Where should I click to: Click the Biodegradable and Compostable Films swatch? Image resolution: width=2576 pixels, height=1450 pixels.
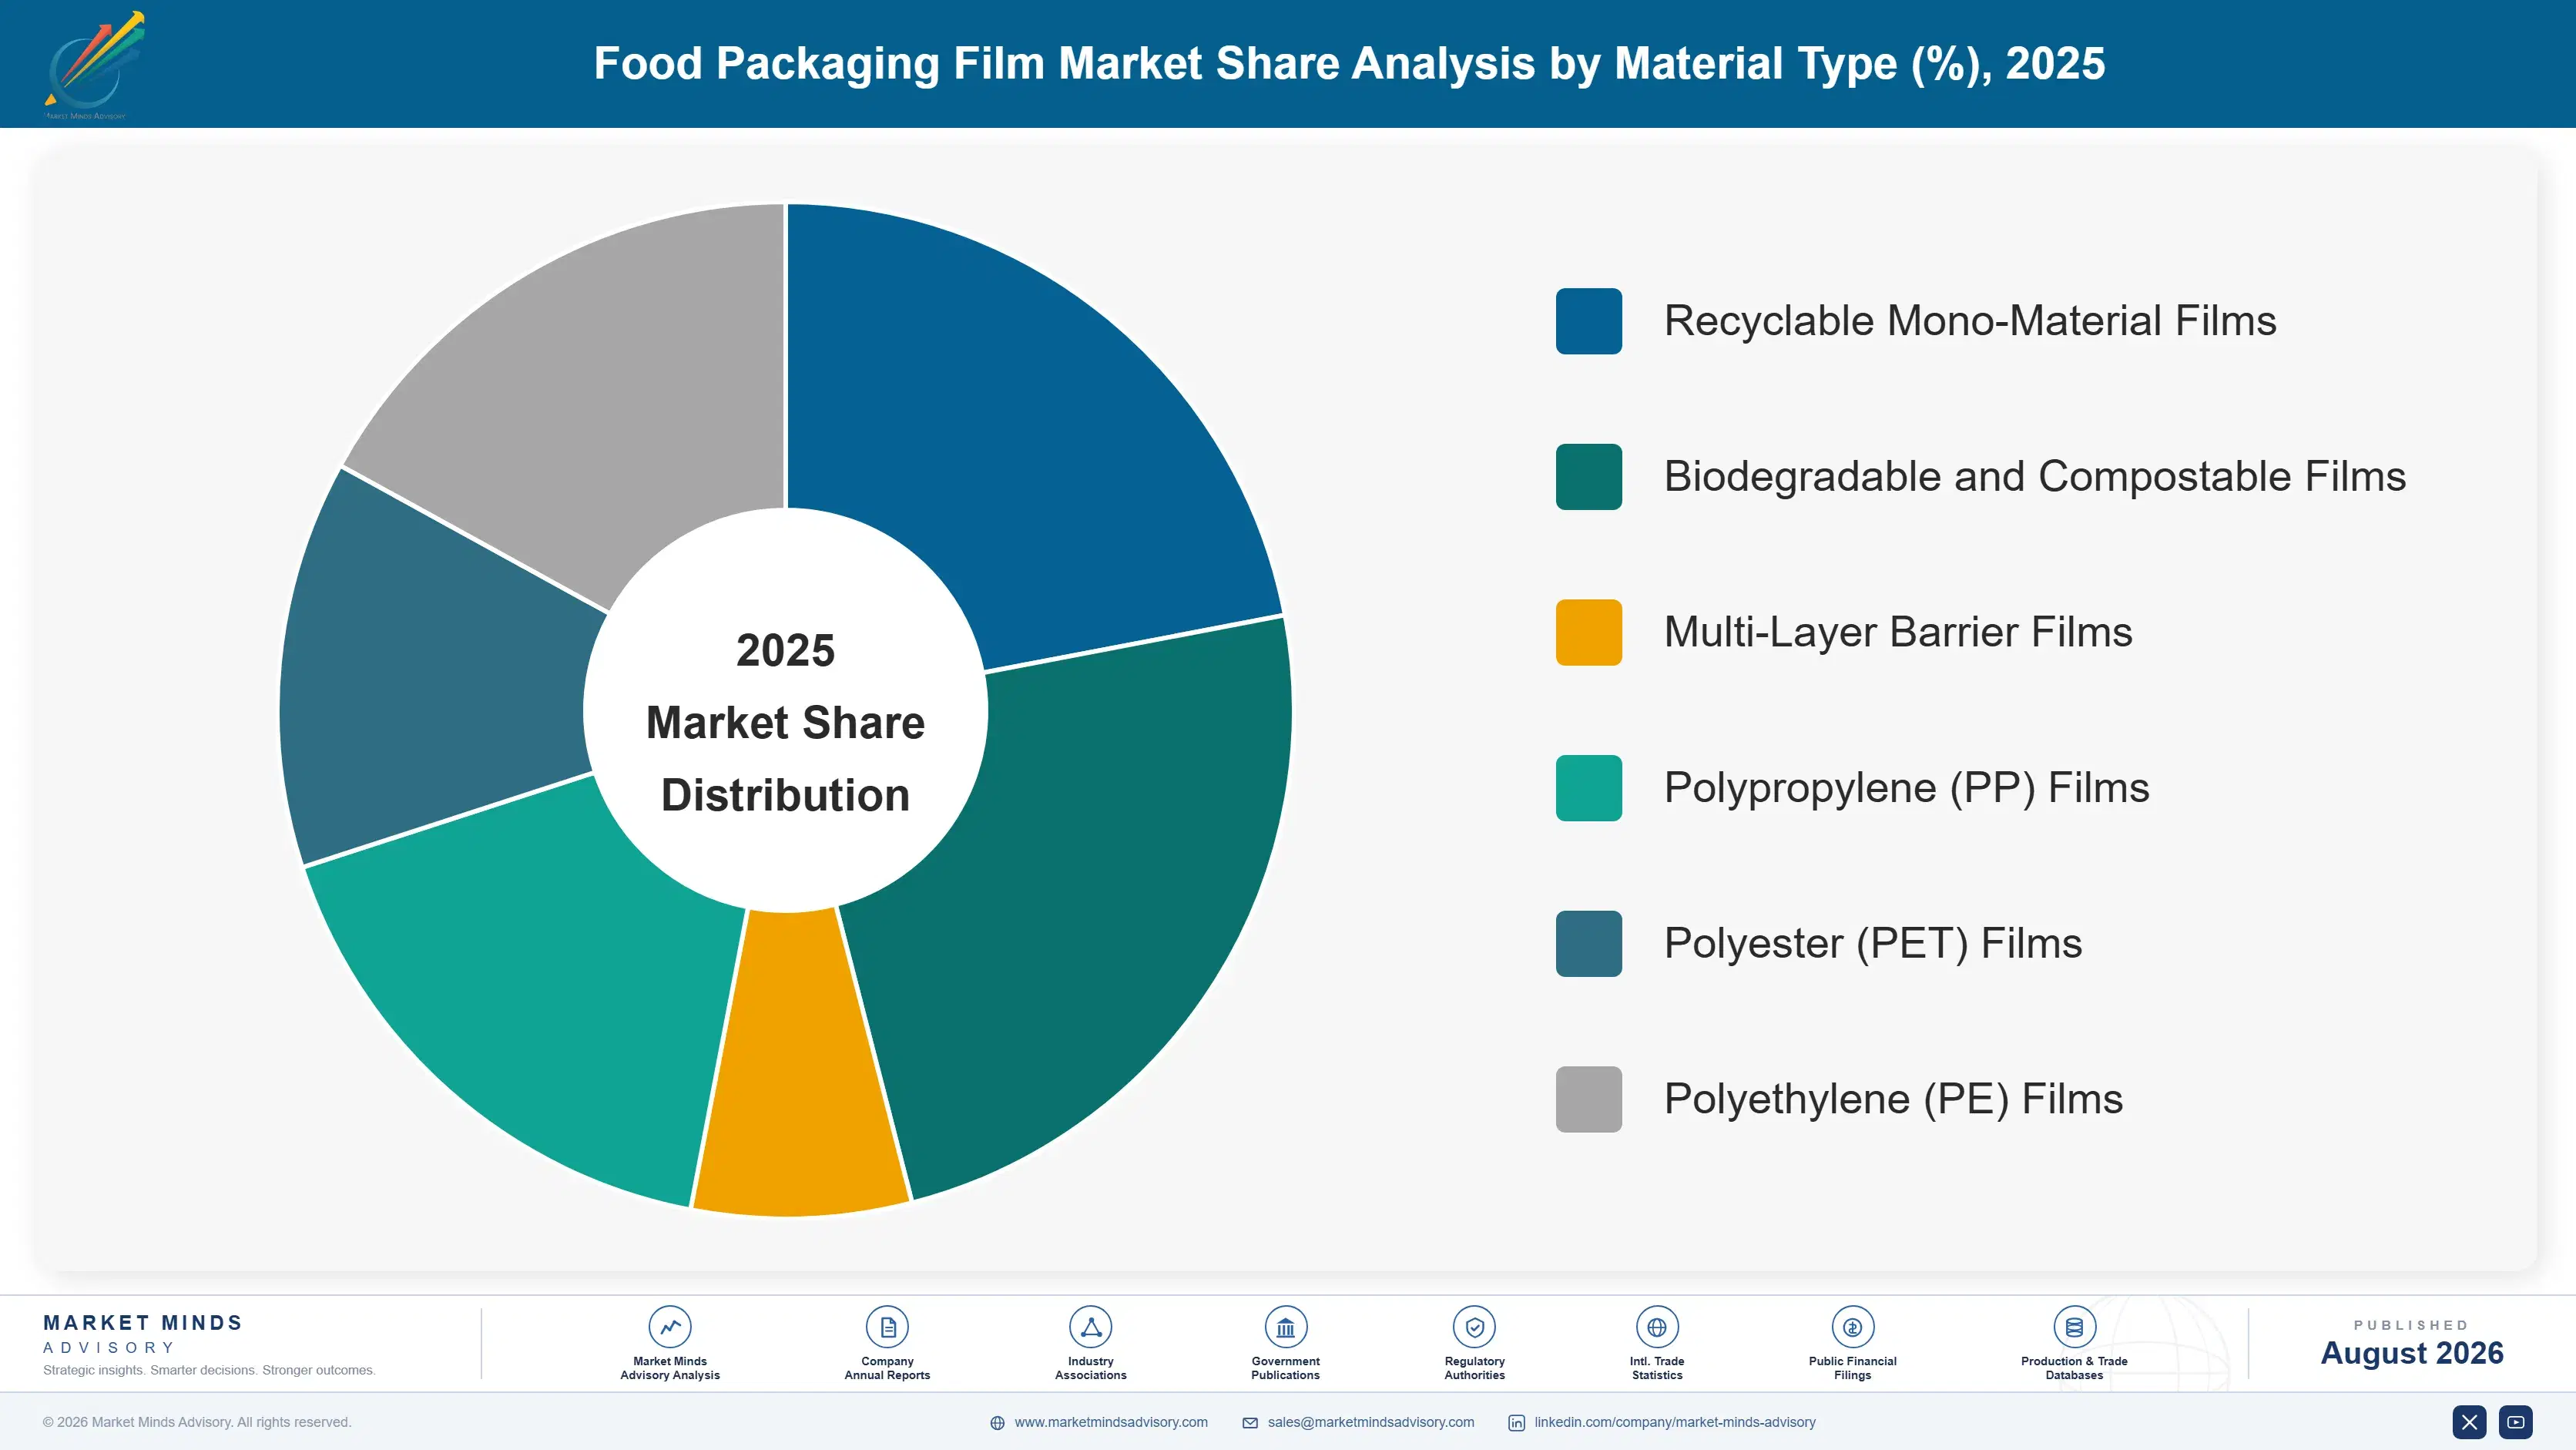tap(1588, 477)
